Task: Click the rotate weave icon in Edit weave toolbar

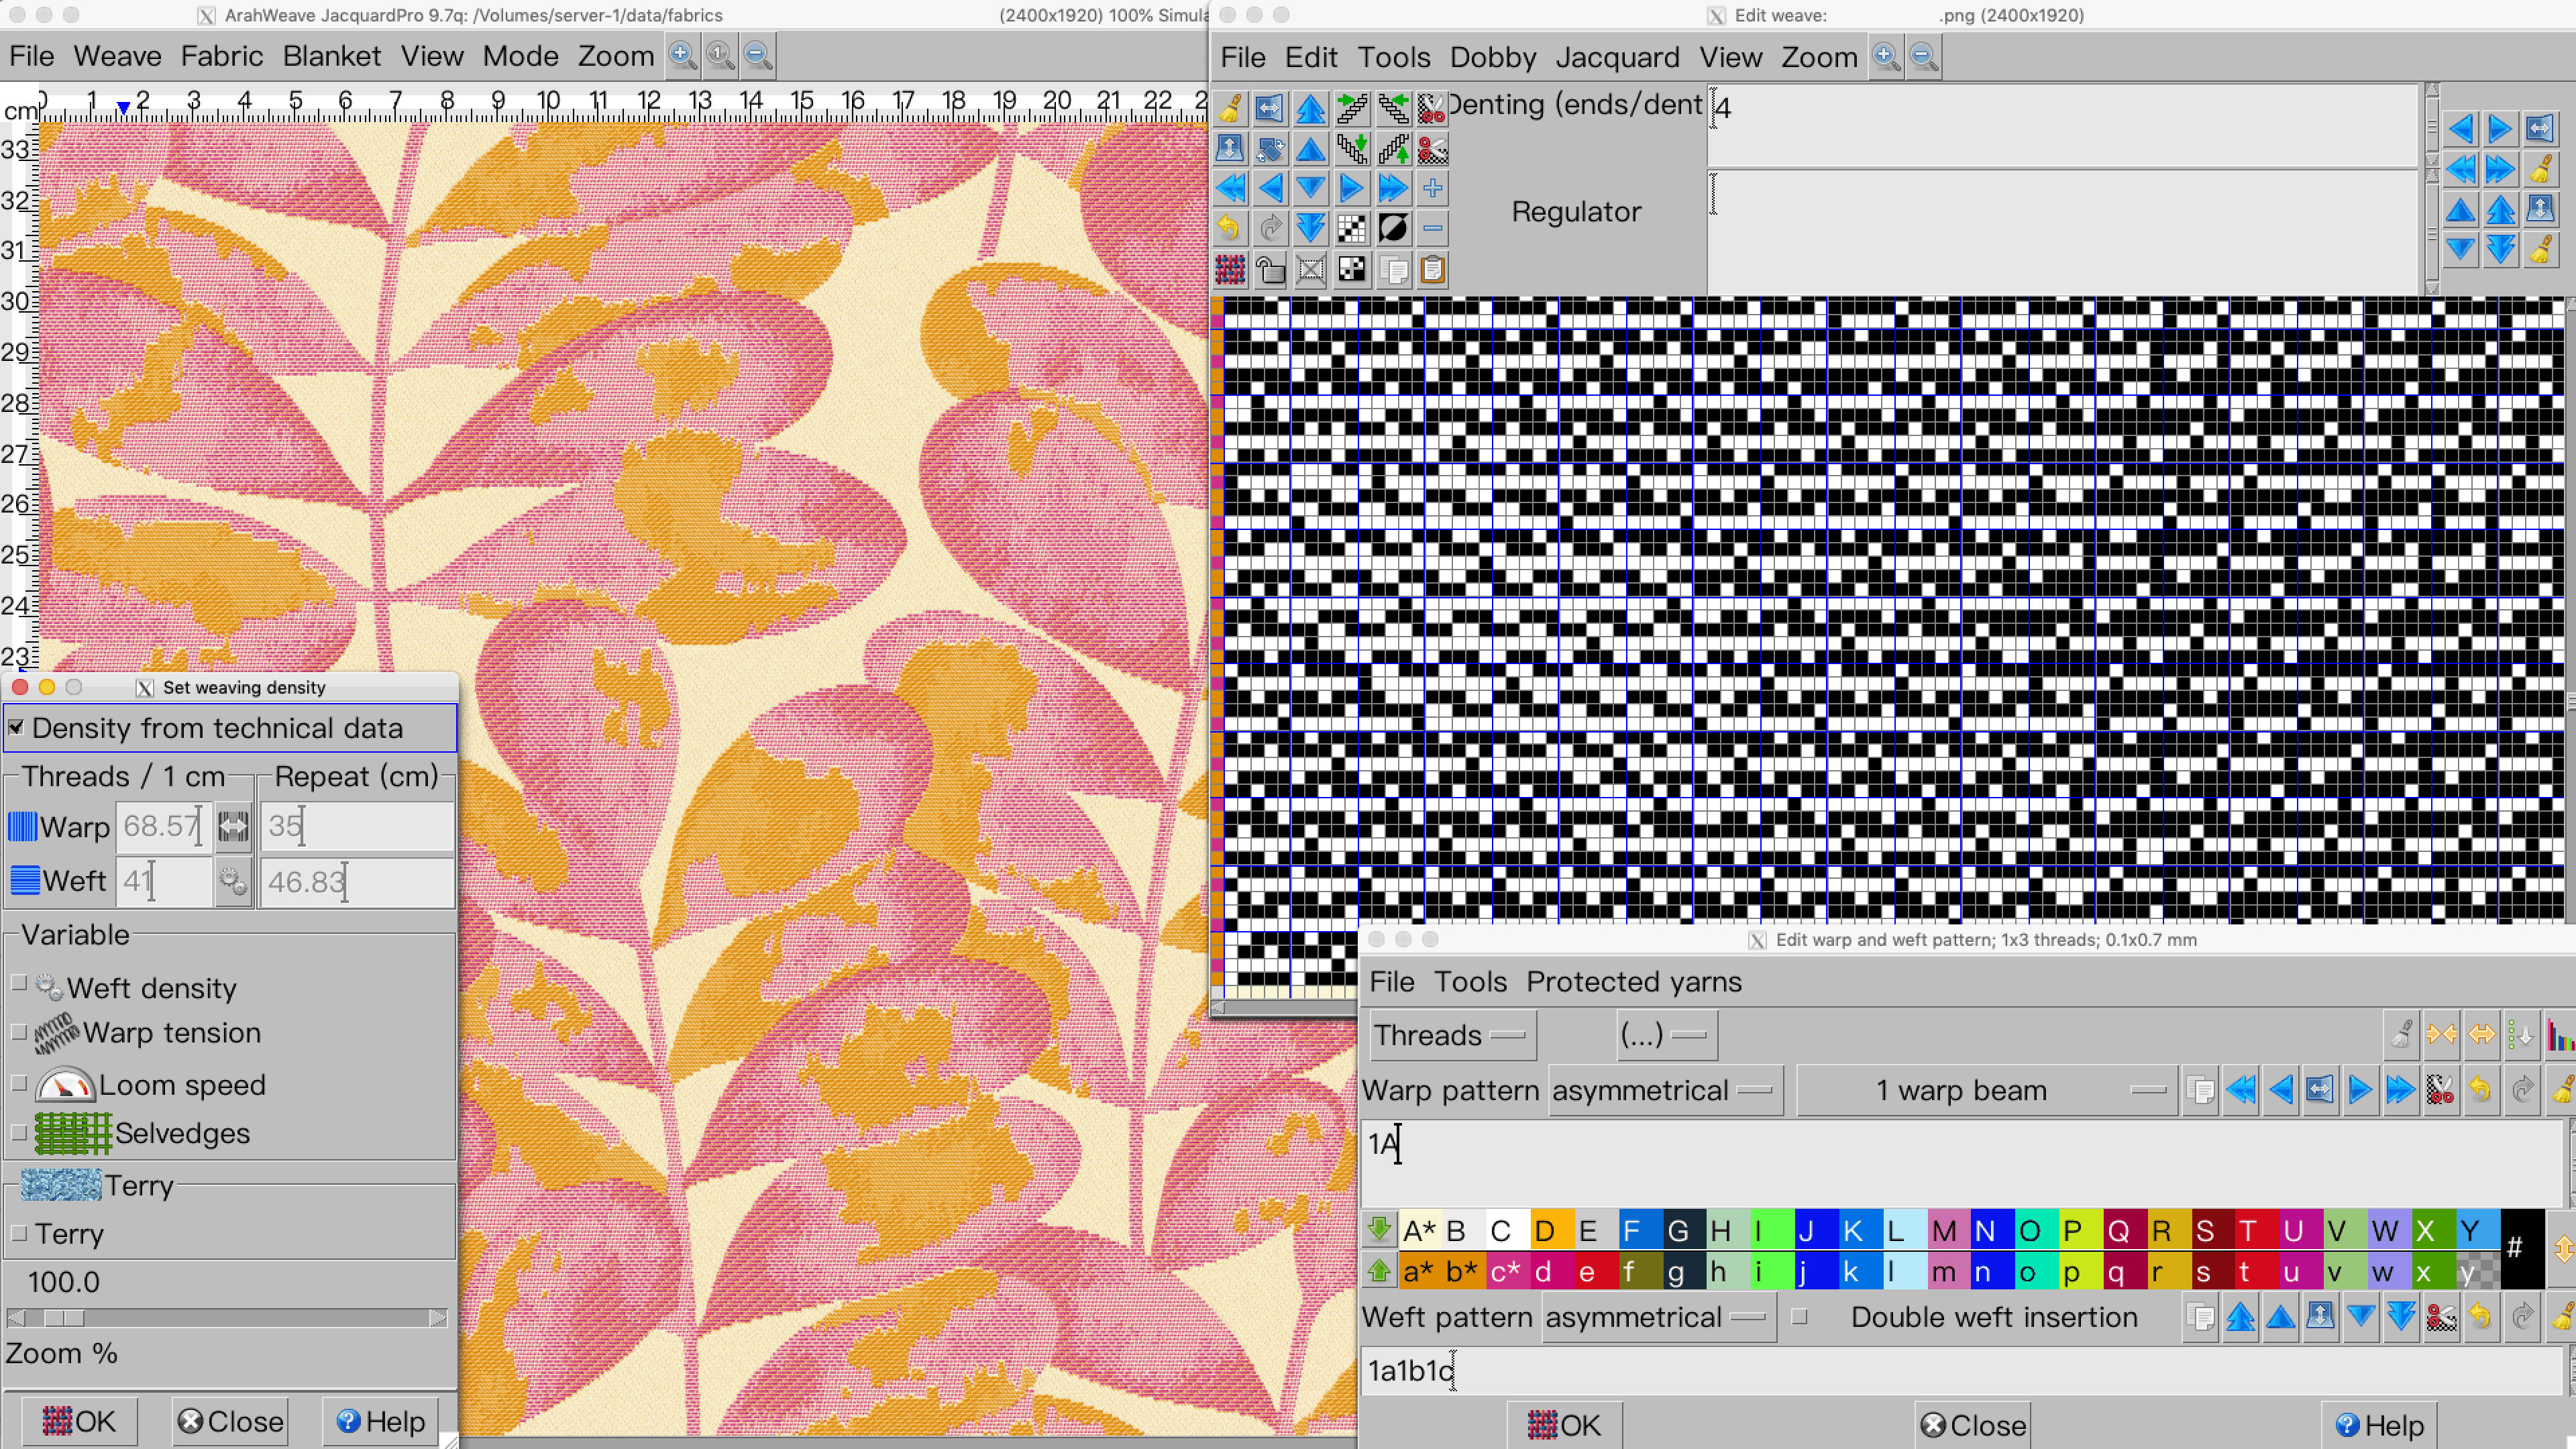Action: (x=1270, y=149)
